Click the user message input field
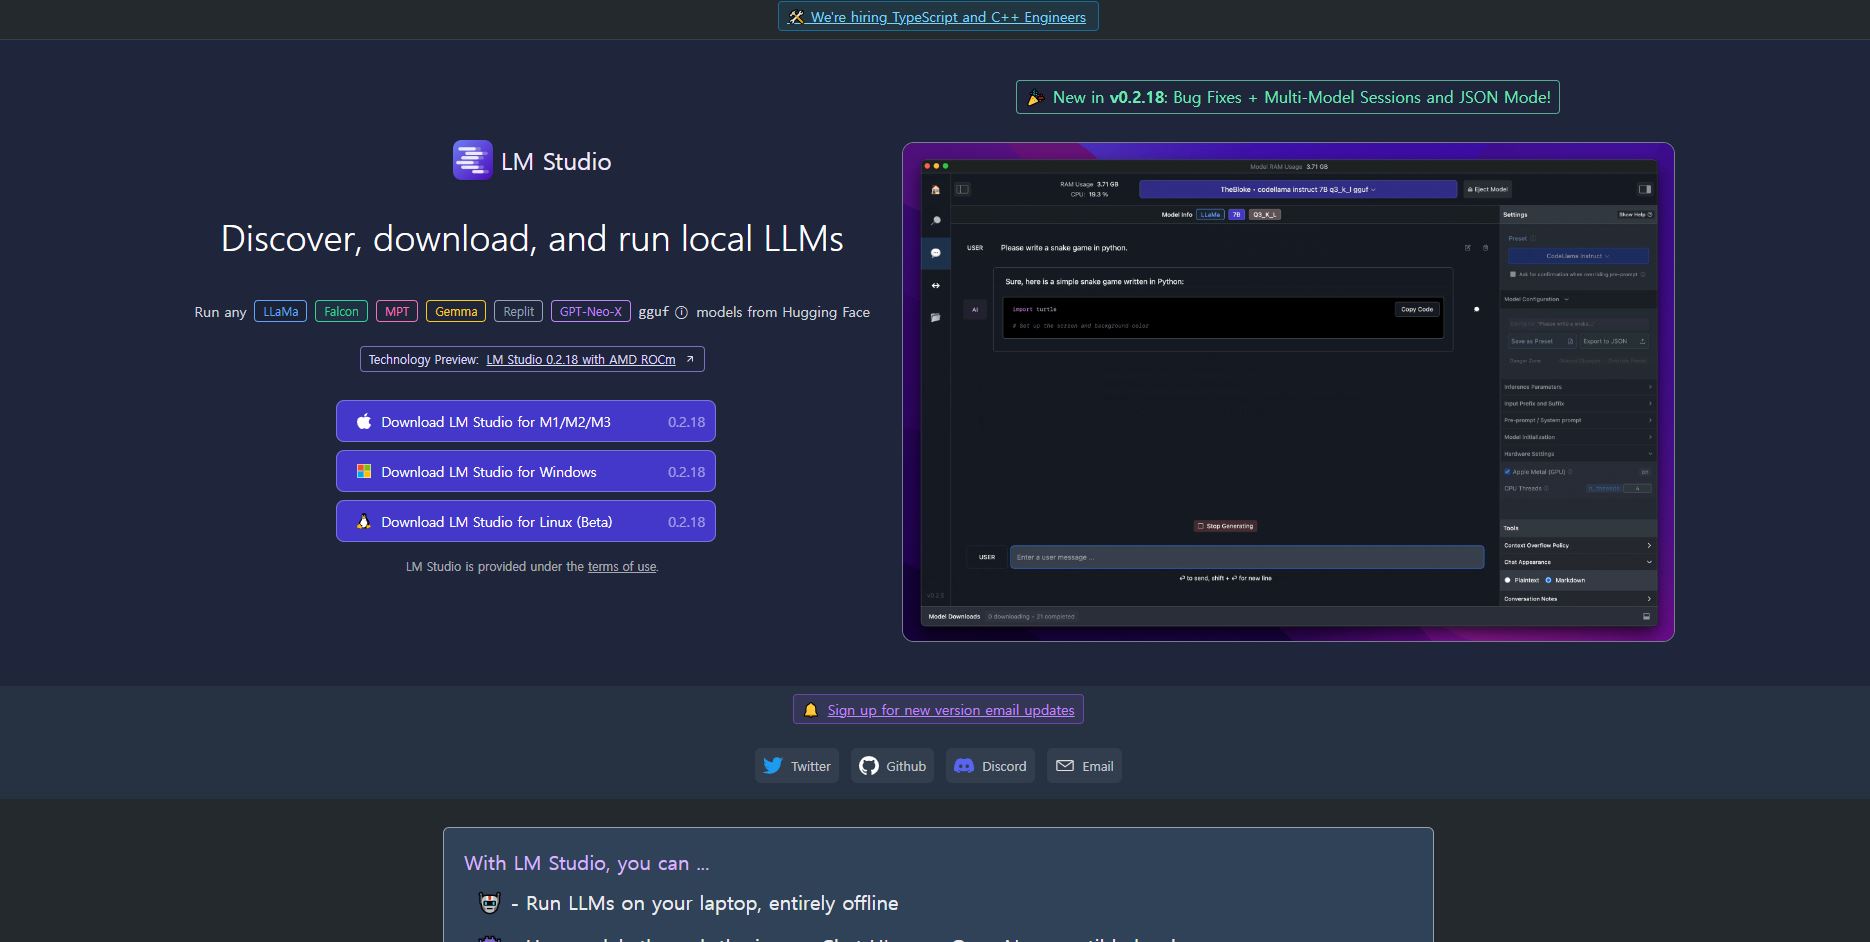Screen dimensions: 1870x942 click(x=1246, y=557)
